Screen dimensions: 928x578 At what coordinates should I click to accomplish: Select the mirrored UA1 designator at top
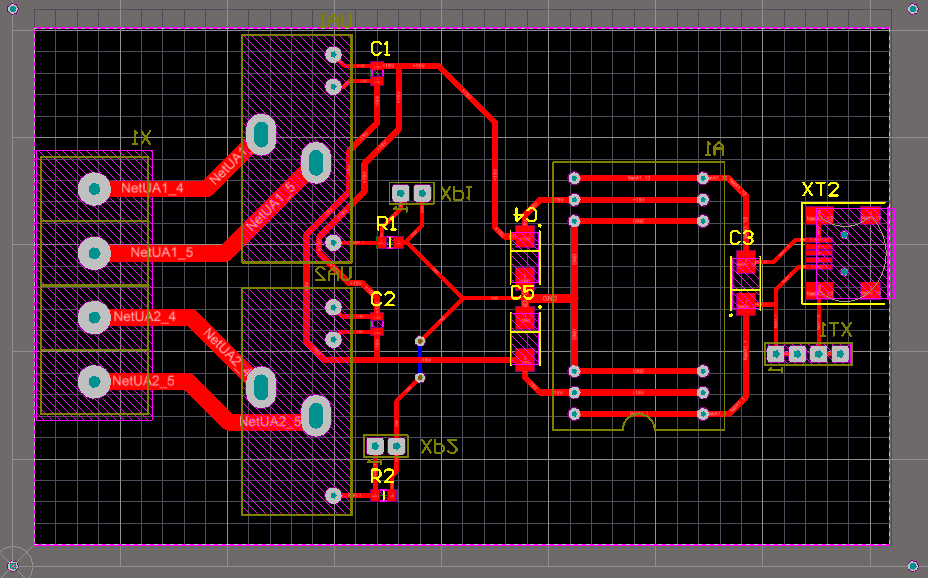pos(336,21)
